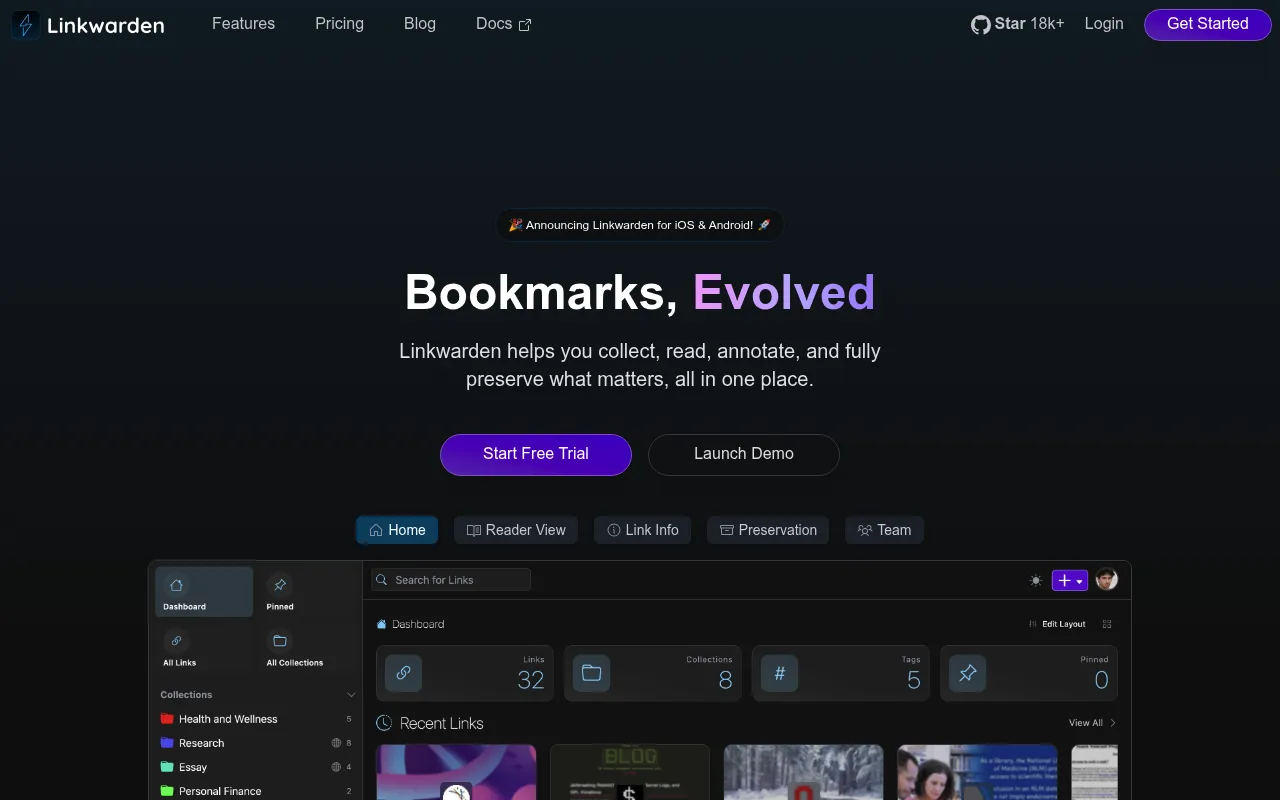The image size is (1280, 800).
Task: Open the recent link thumbnail showing two people
Action: pyautogui.click(x=977, y=772)
